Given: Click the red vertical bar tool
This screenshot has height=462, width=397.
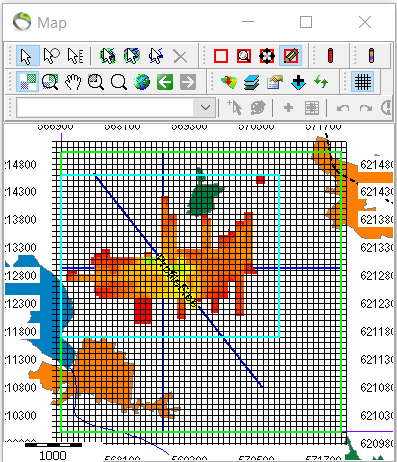Looking at the screenshot, I should (330, 56).
